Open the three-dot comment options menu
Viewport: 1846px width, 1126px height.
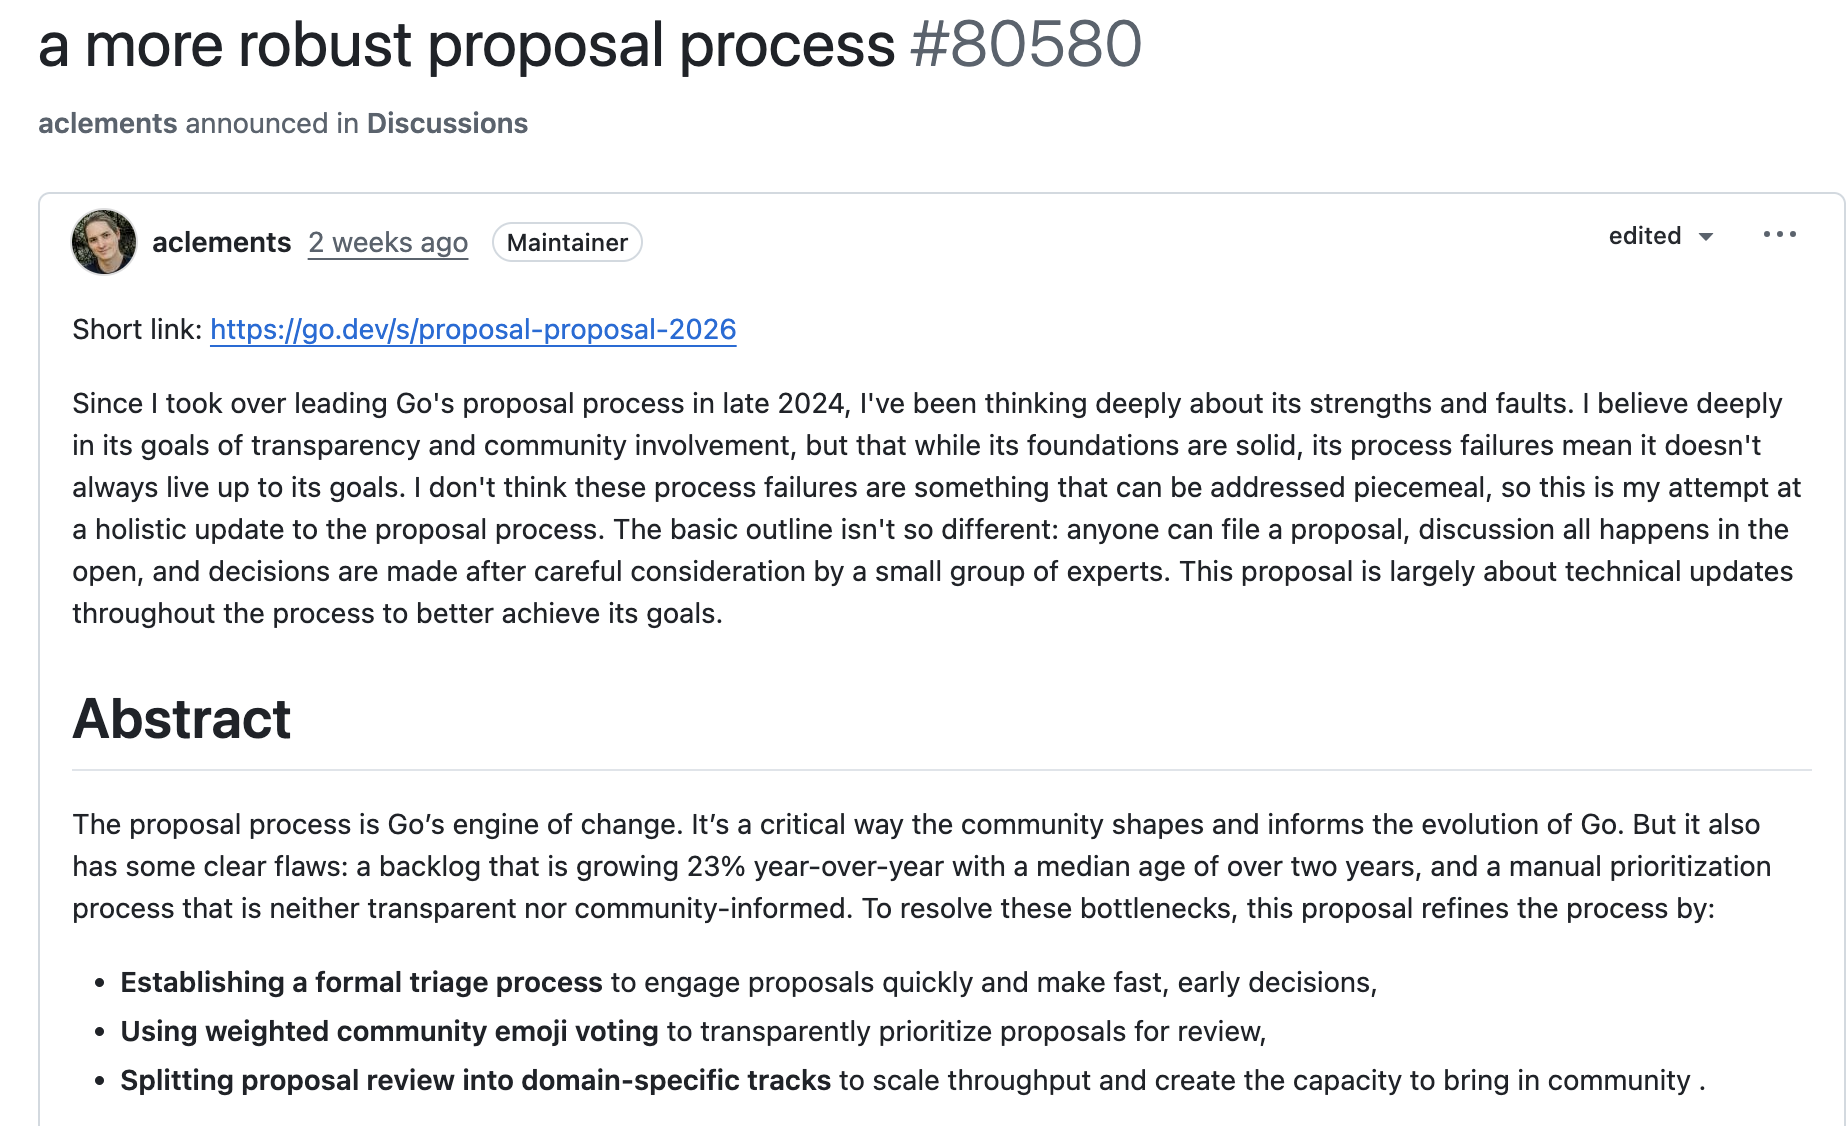(x=1779, y=235)
